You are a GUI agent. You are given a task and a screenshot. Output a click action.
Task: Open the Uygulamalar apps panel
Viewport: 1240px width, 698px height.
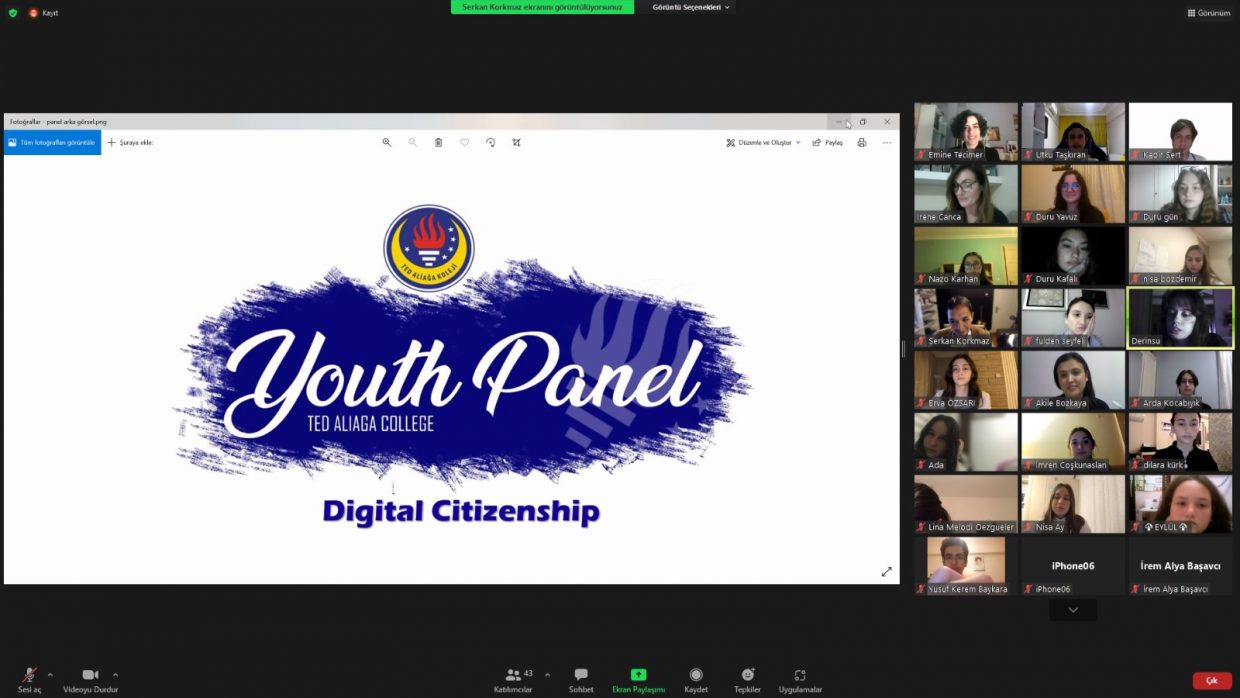[x=800, y=680]
